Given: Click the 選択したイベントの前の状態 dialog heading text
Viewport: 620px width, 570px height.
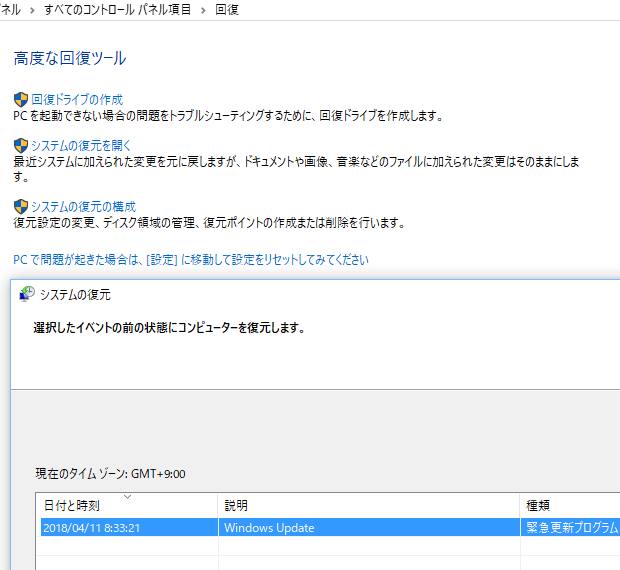Looking at the screenshot, I should coord(169,328).
